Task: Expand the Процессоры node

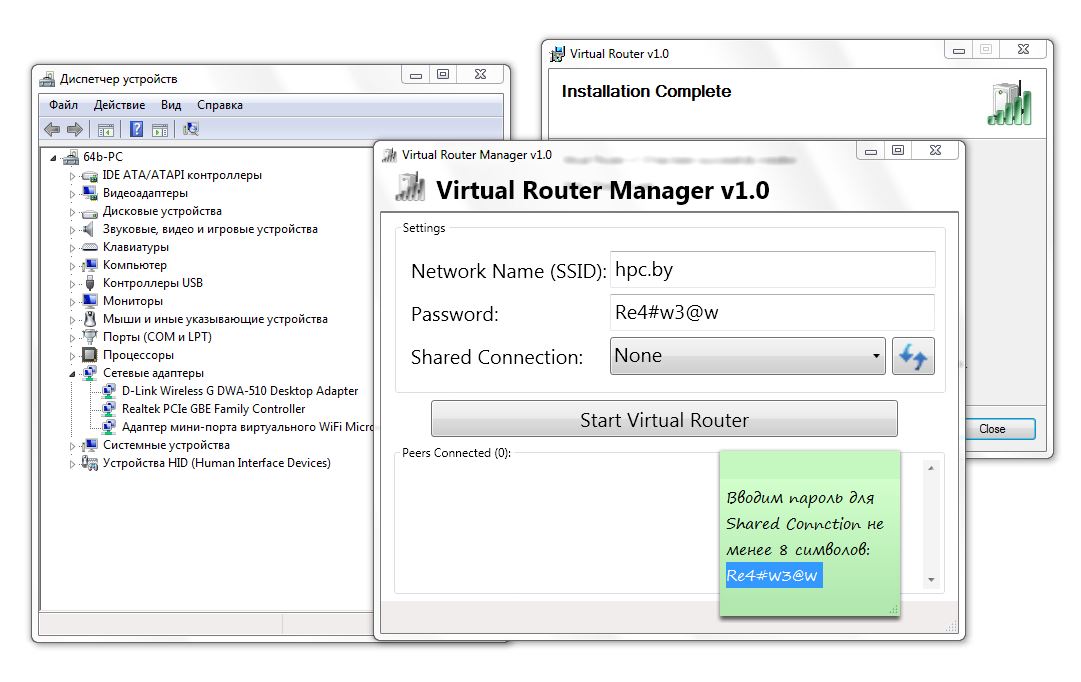Action: [x=72, y=356]
